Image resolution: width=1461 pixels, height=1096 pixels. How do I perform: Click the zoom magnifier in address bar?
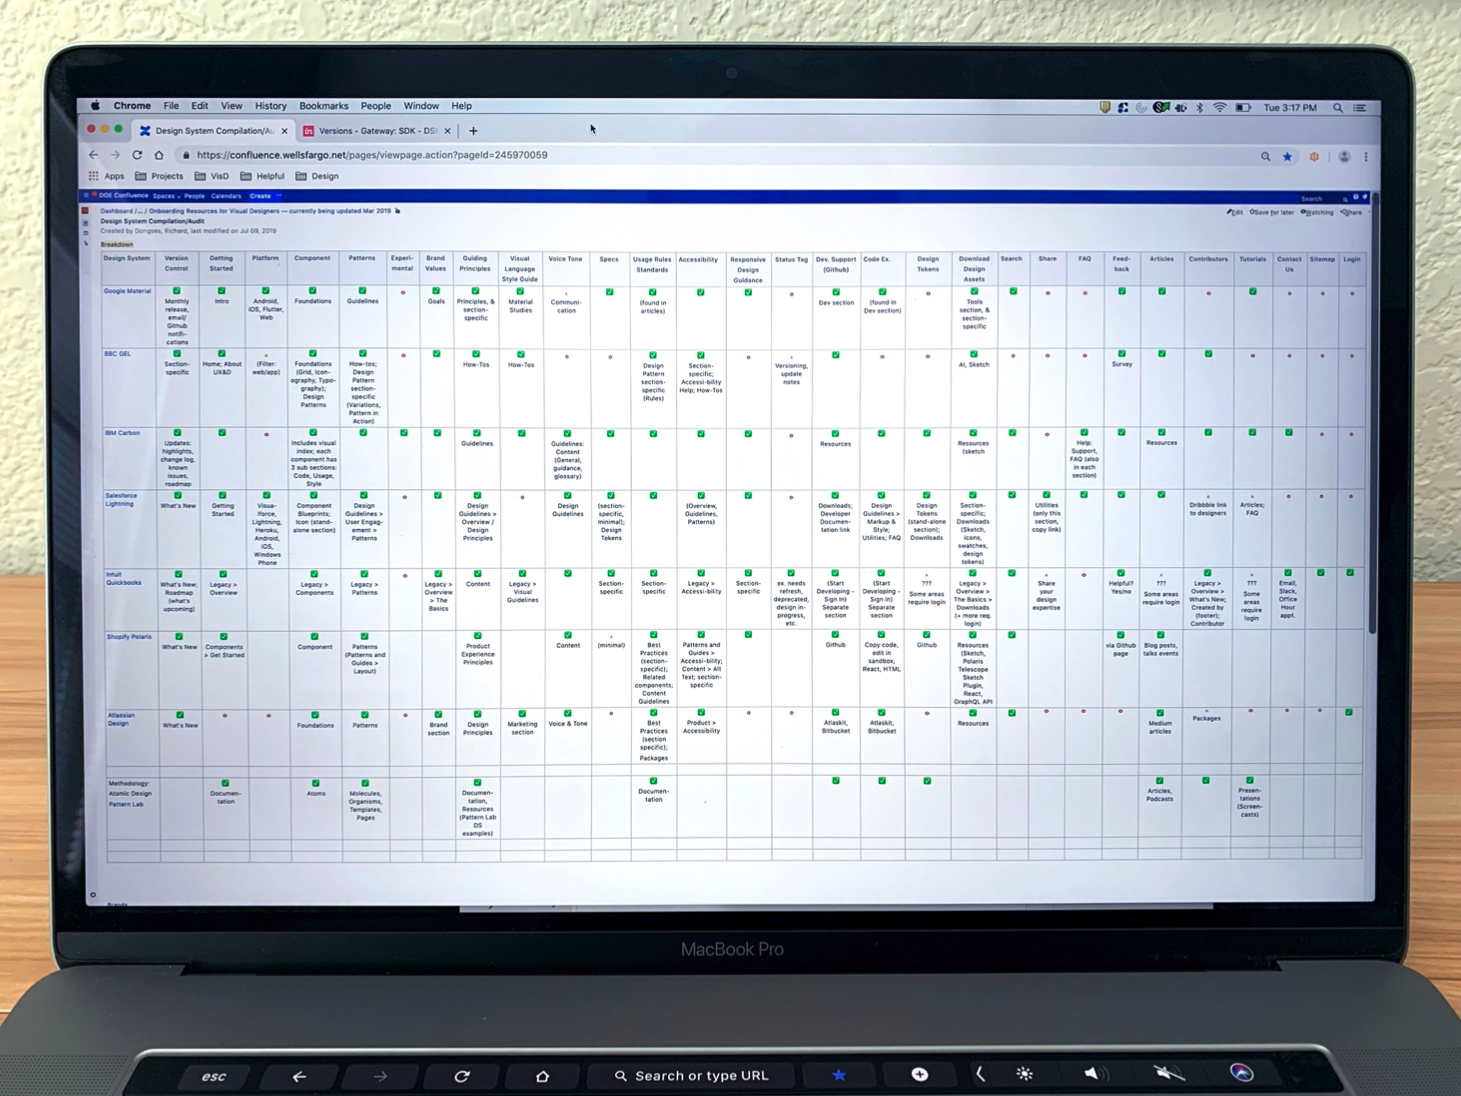click(1265, 156)
